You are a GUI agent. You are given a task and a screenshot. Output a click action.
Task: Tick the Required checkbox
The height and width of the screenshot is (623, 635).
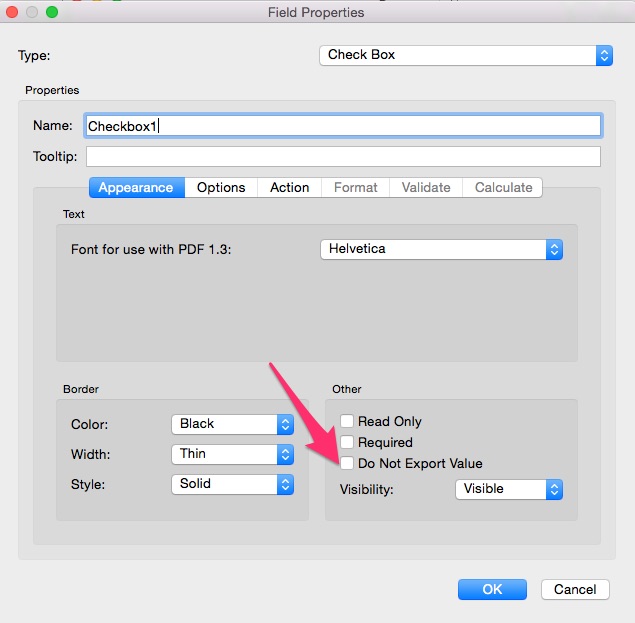(x=347, y=443)
